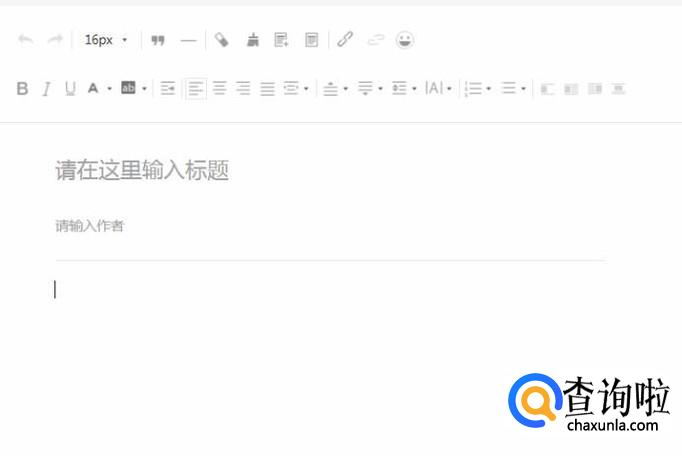
Task: Open the side indent dropdown arrow
Action: pyautogui.click(x=306, y=89)
